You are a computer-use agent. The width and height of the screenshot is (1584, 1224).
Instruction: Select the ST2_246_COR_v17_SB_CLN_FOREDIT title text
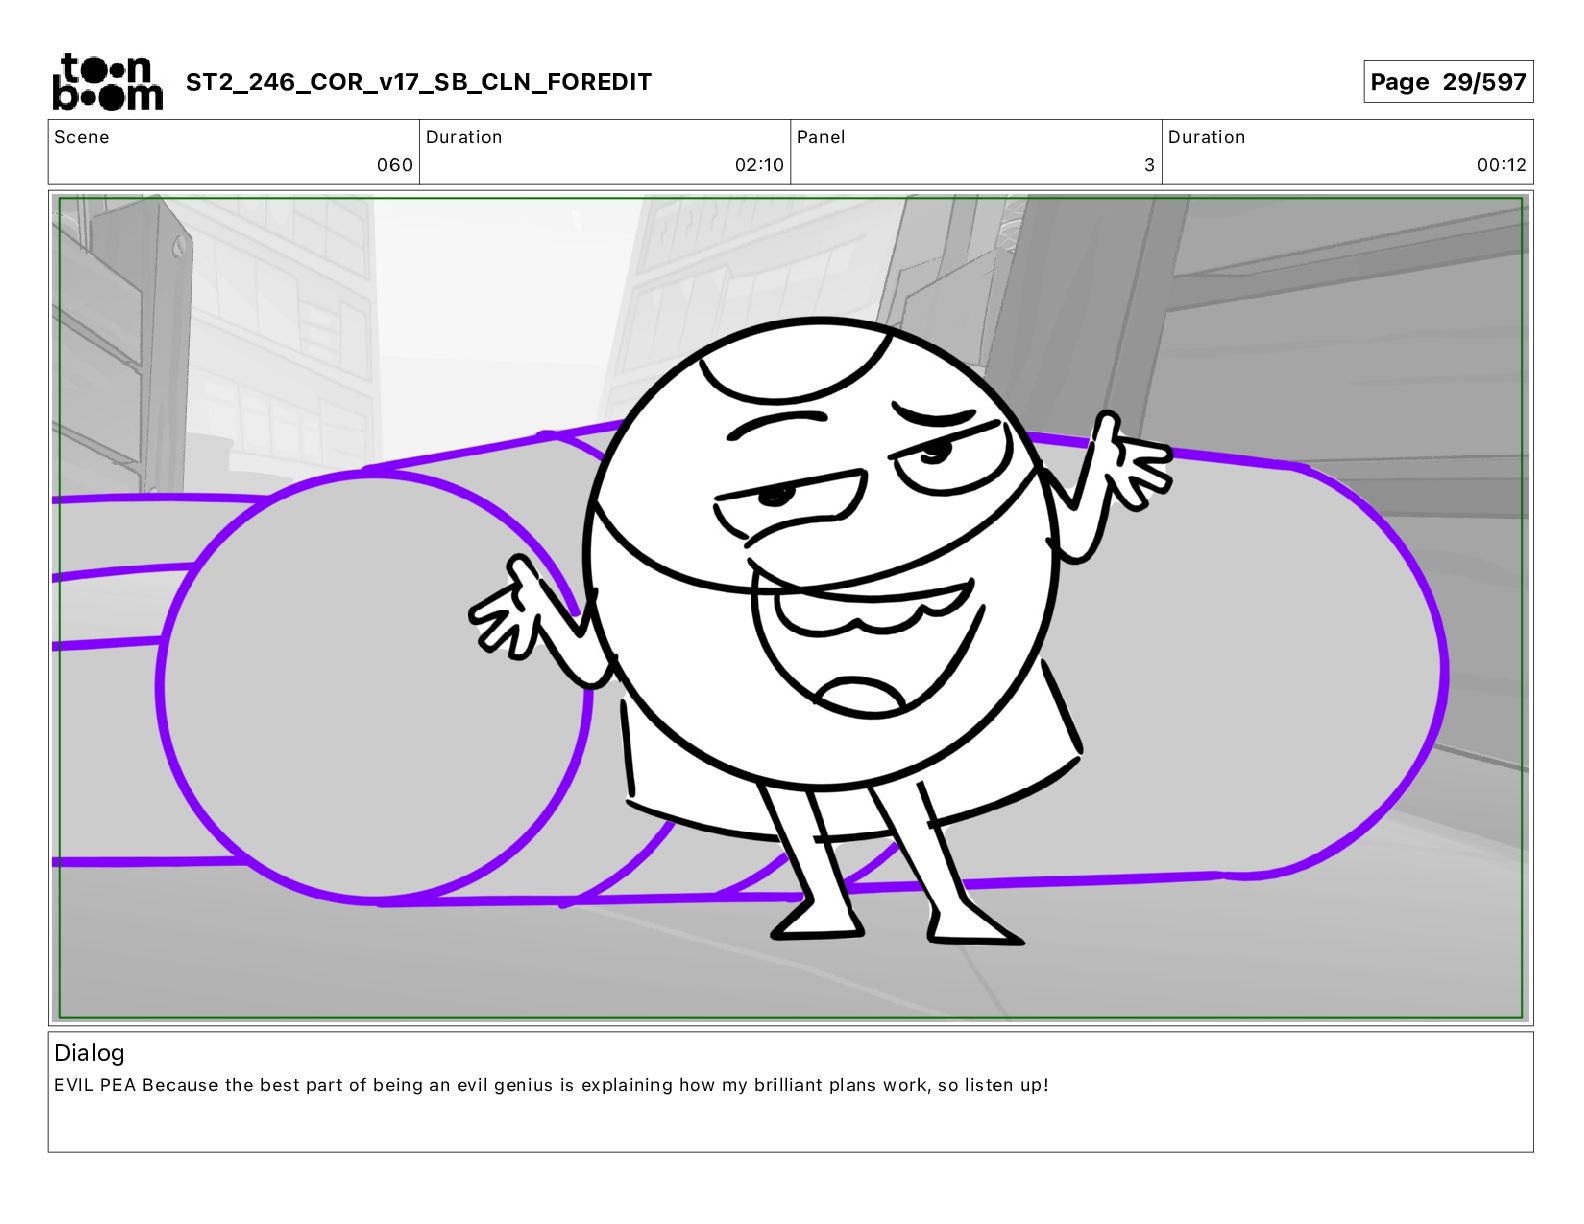tap(419, 82)
